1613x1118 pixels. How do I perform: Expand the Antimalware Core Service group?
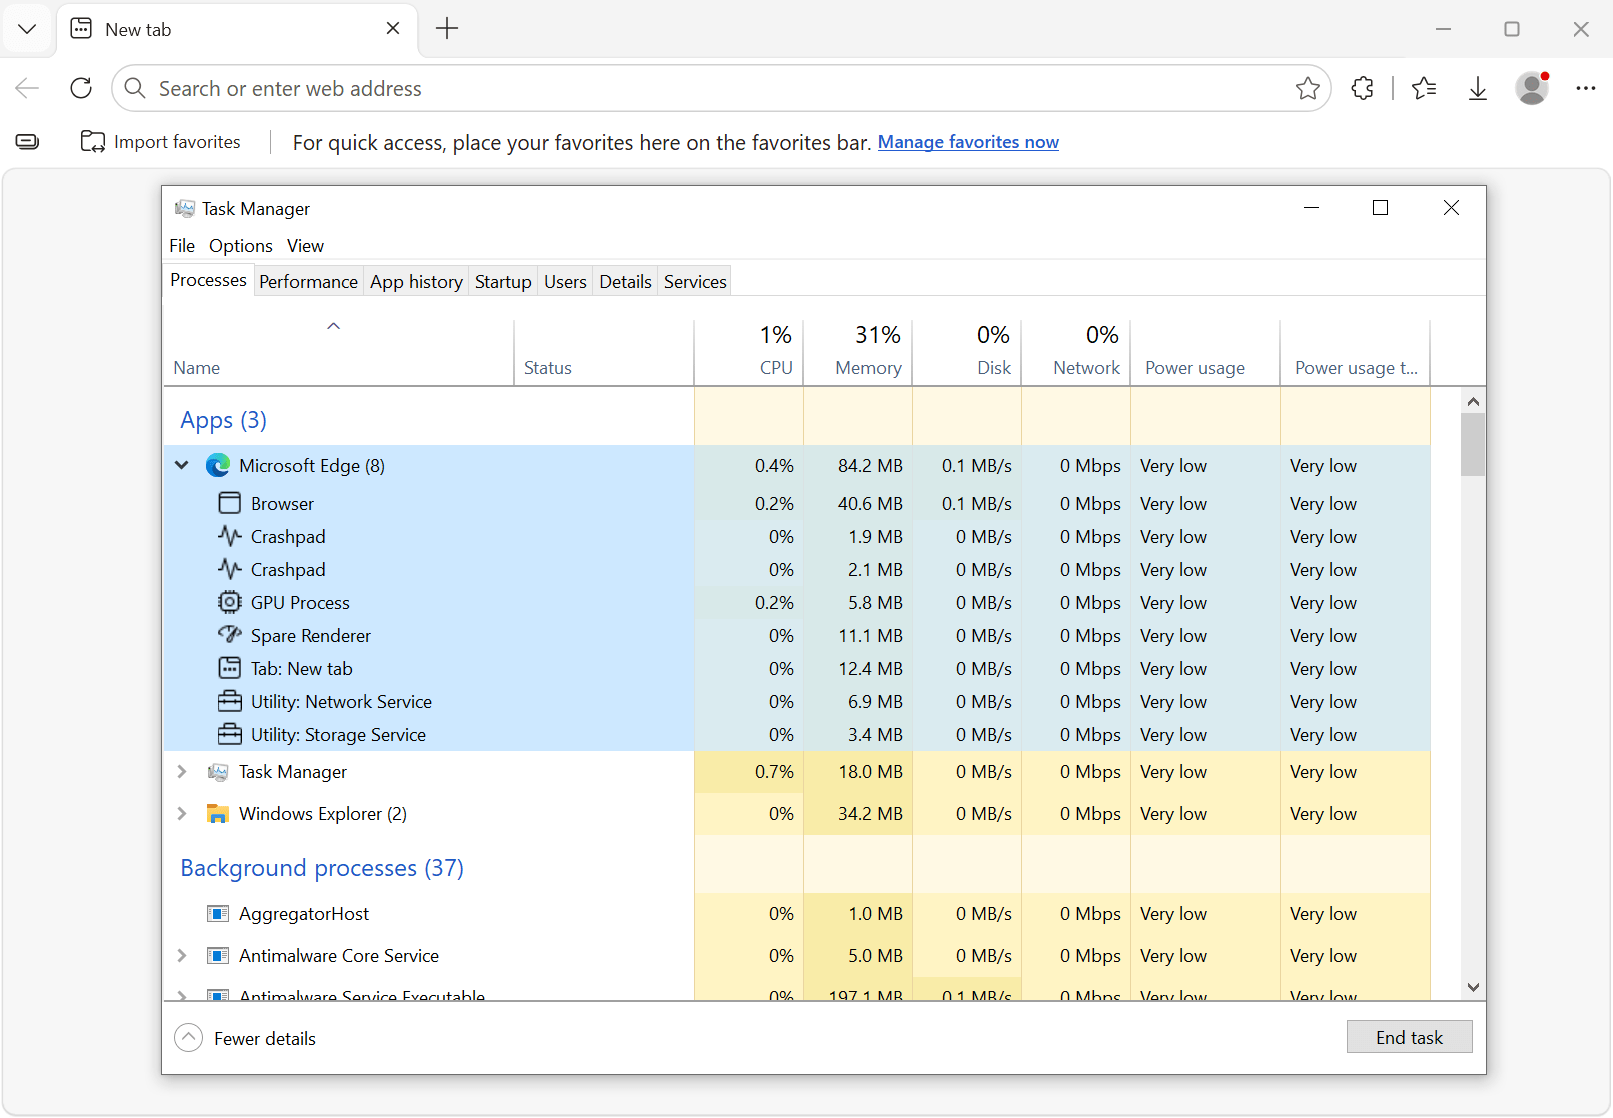coord(182,955)
